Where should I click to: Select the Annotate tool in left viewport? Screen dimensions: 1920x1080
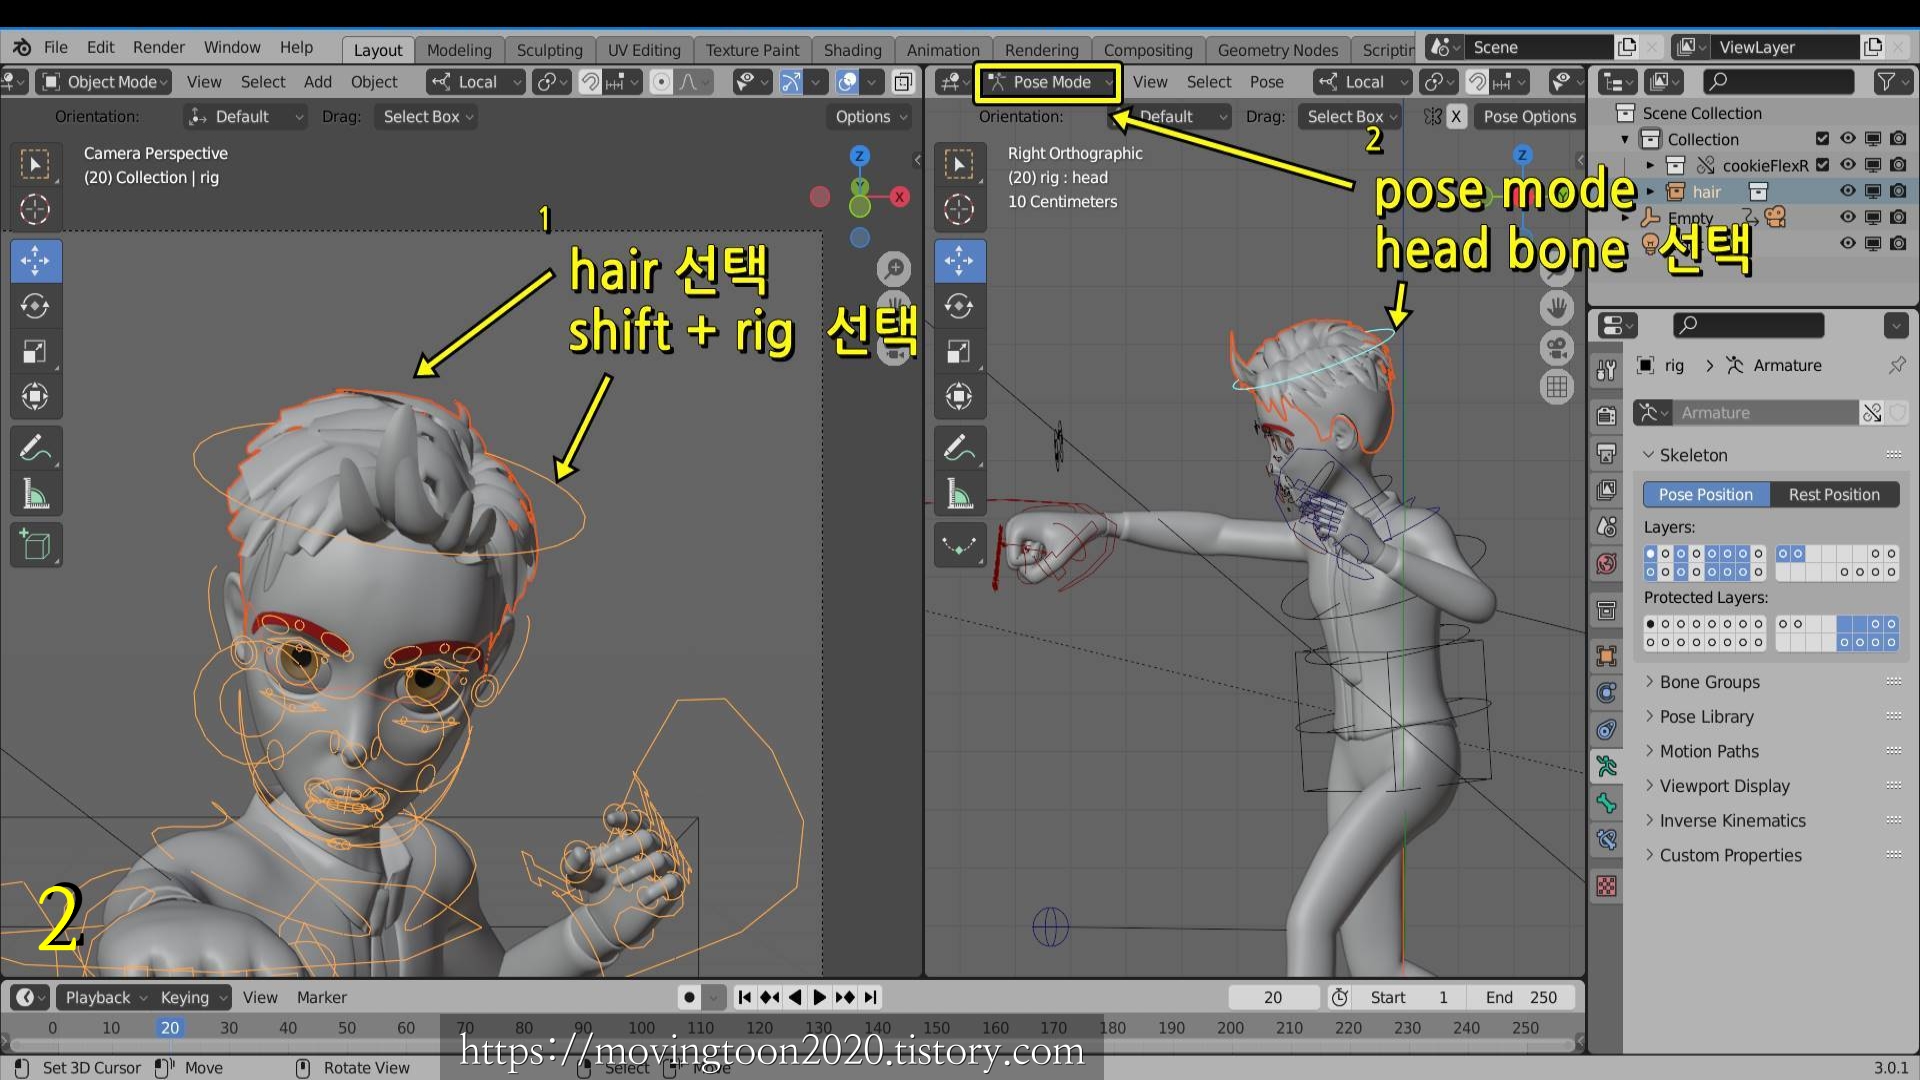point(35,449)
